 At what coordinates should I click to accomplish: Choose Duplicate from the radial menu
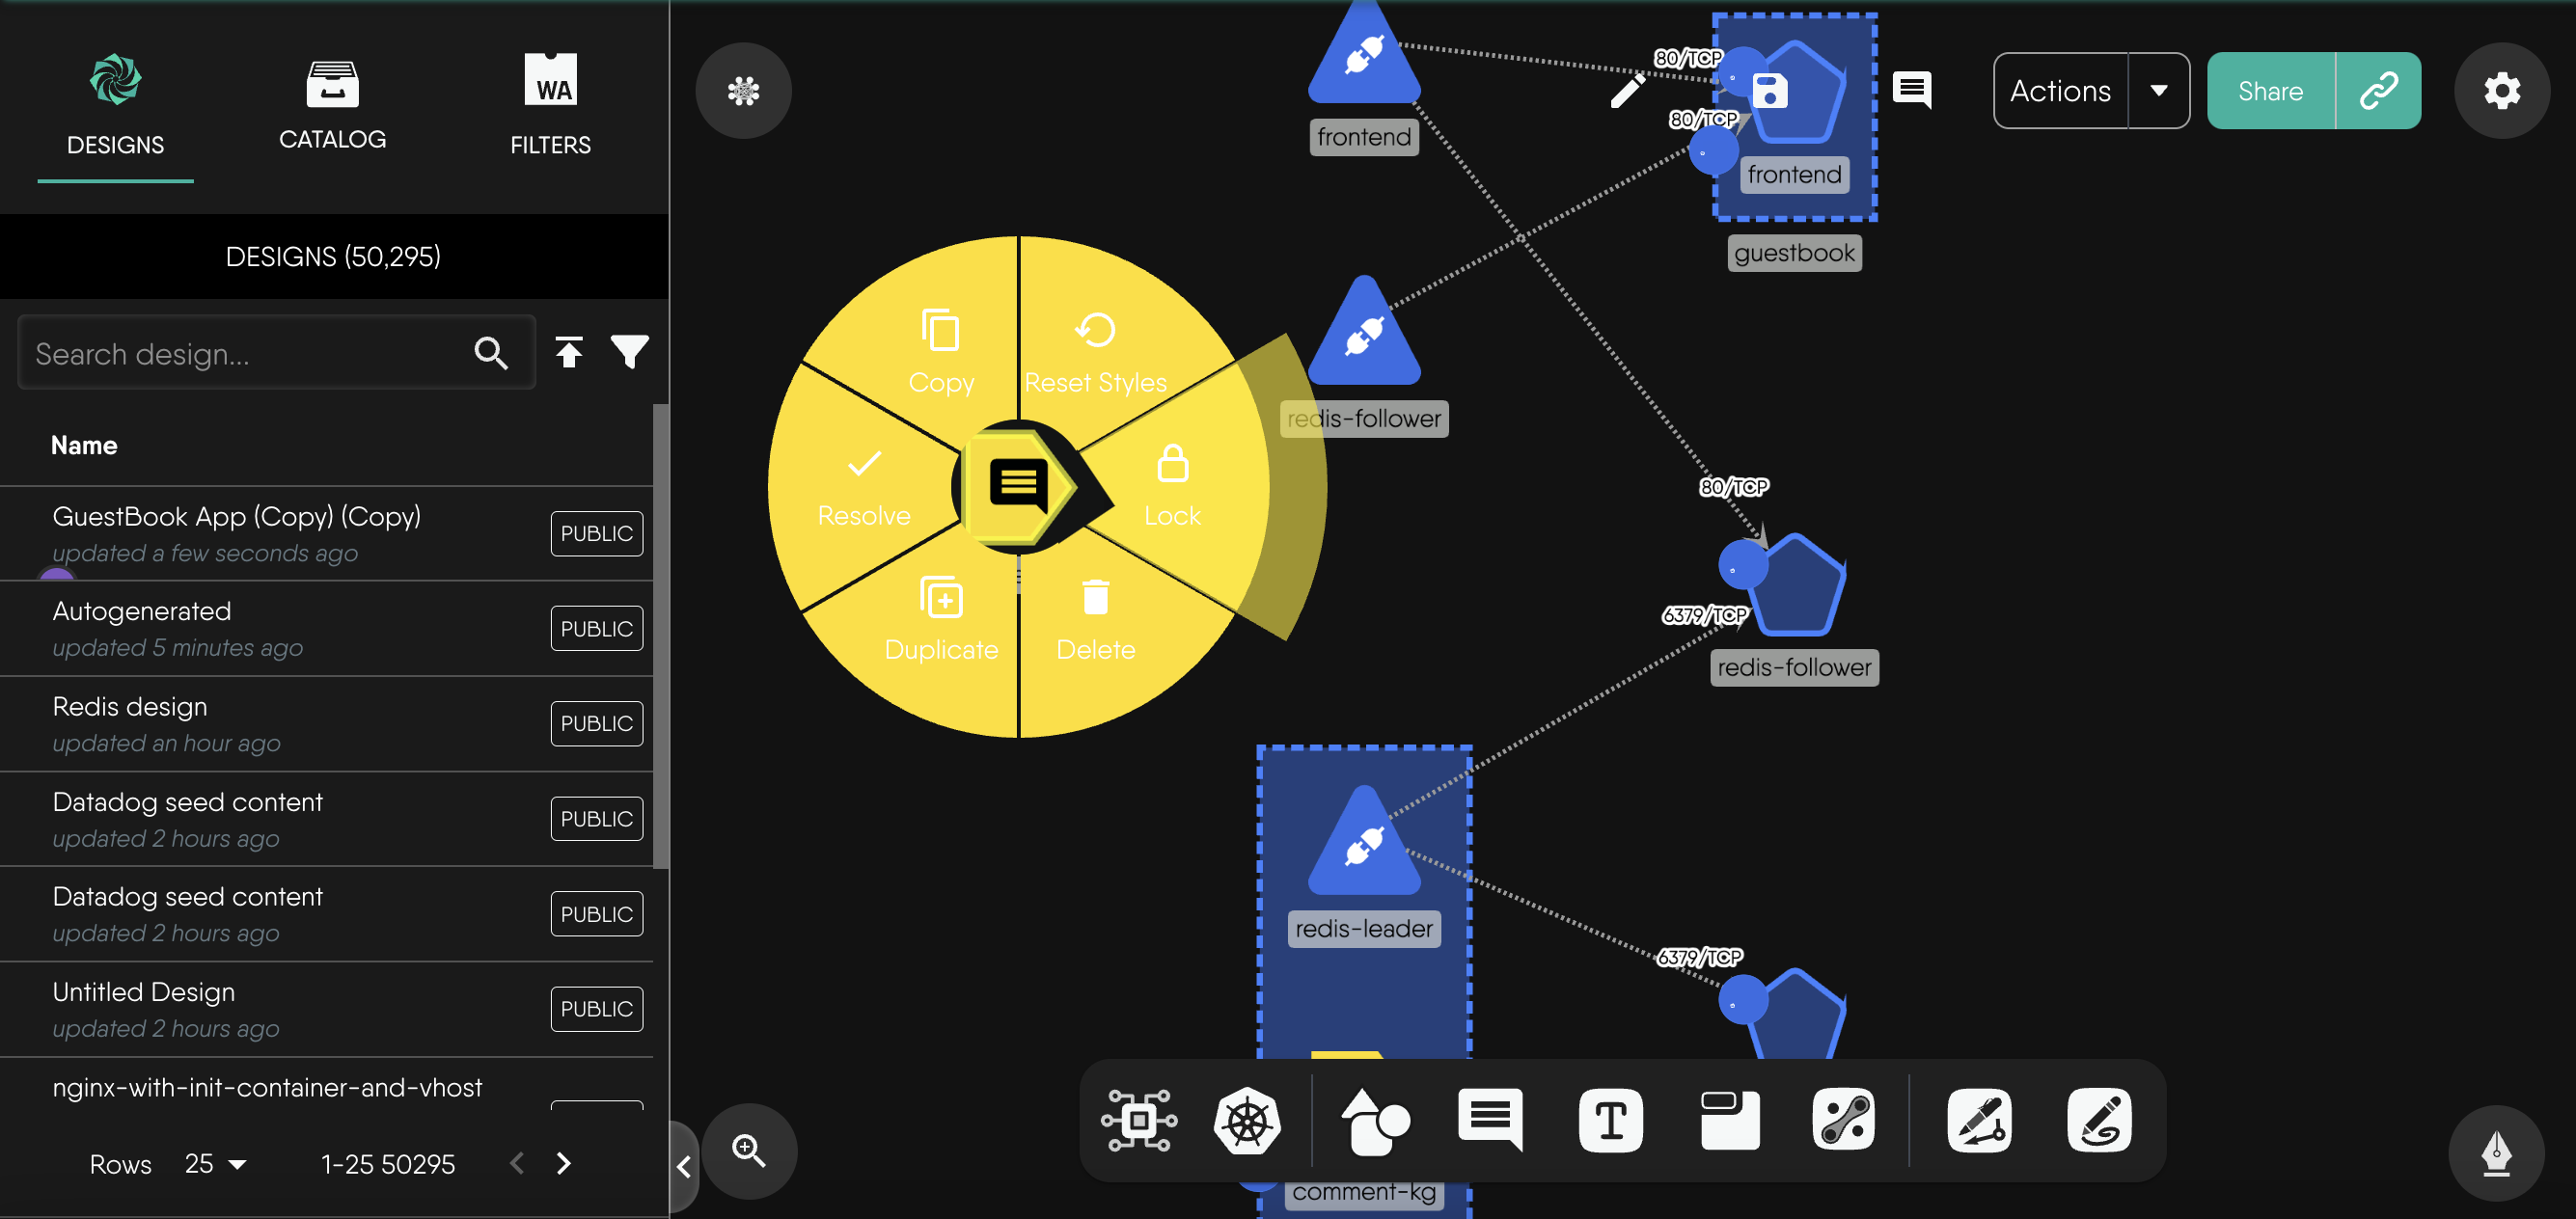(941, 620)
